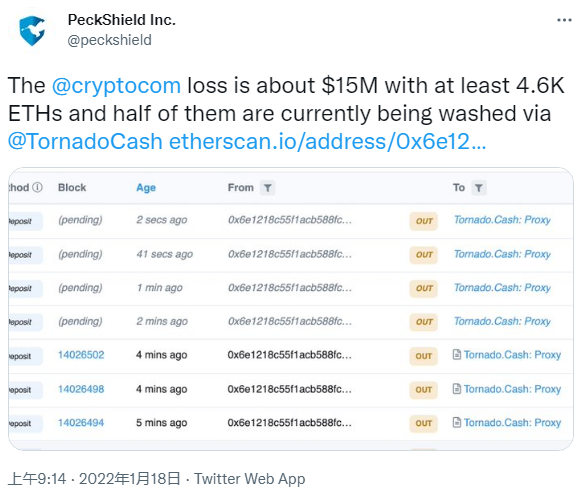Open the PeckShield profile avatar
The image size is (584, 494).
pos(32,31)
